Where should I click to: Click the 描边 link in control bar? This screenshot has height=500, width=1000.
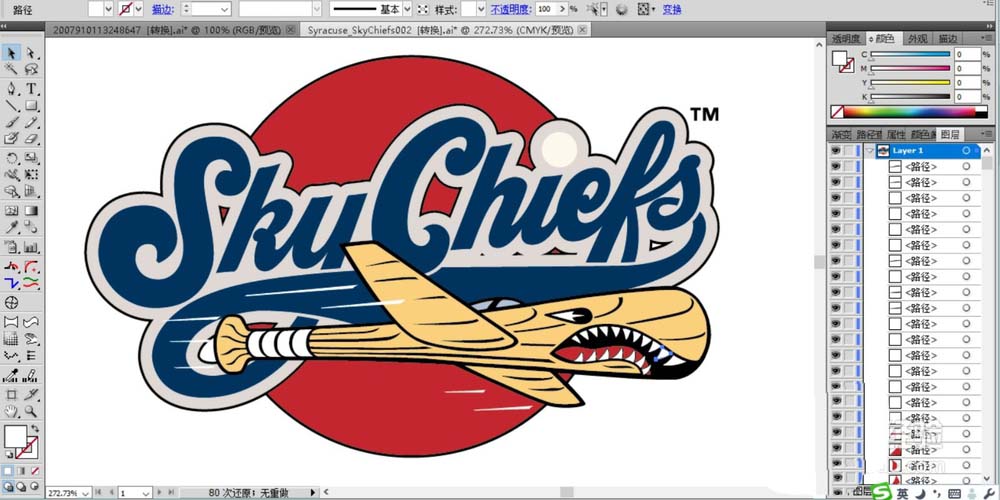coord(161,9)
